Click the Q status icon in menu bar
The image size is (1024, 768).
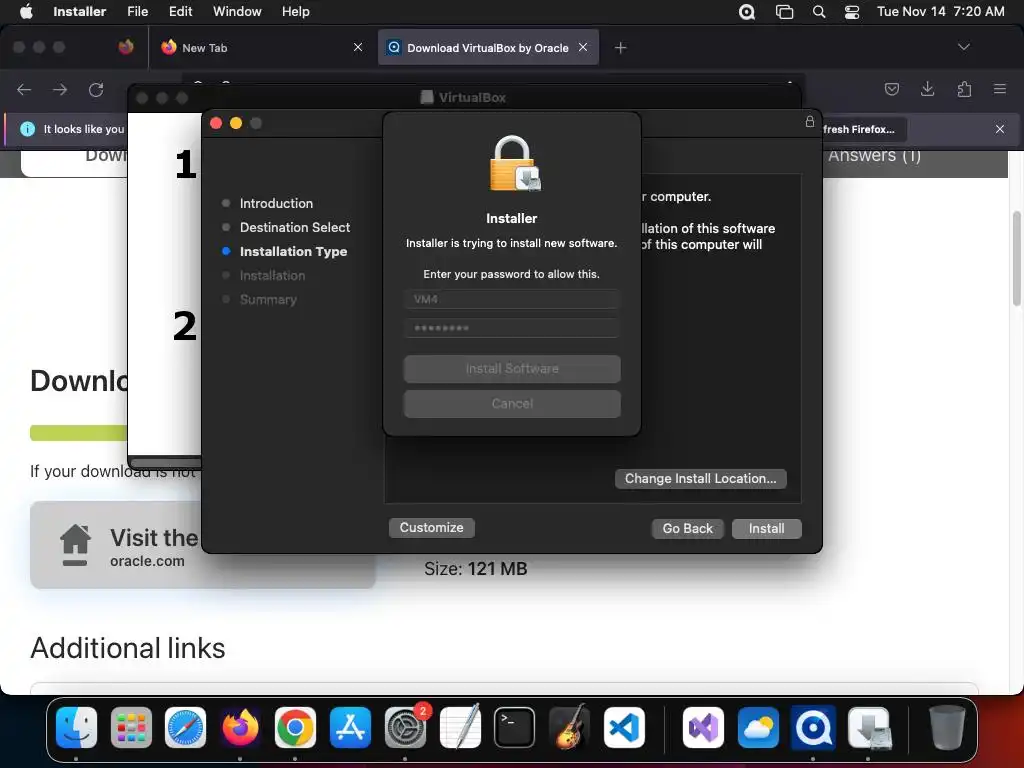[746, 11]
